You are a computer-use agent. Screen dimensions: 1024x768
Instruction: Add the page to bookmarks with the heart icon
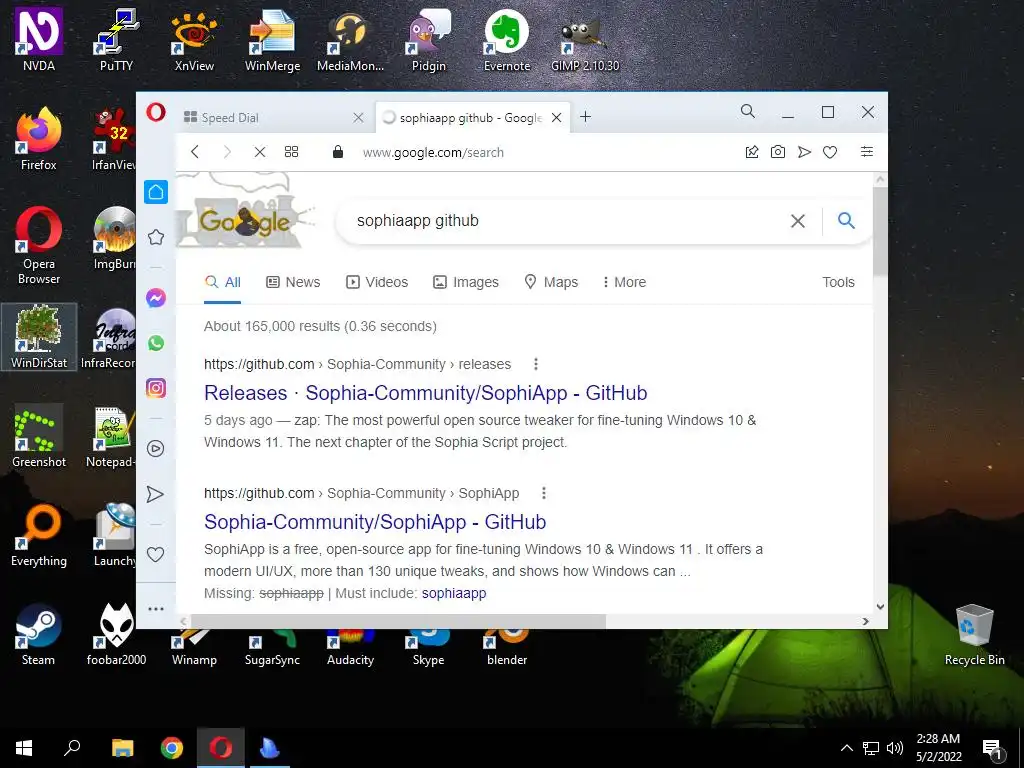click(x=830, y=152)
